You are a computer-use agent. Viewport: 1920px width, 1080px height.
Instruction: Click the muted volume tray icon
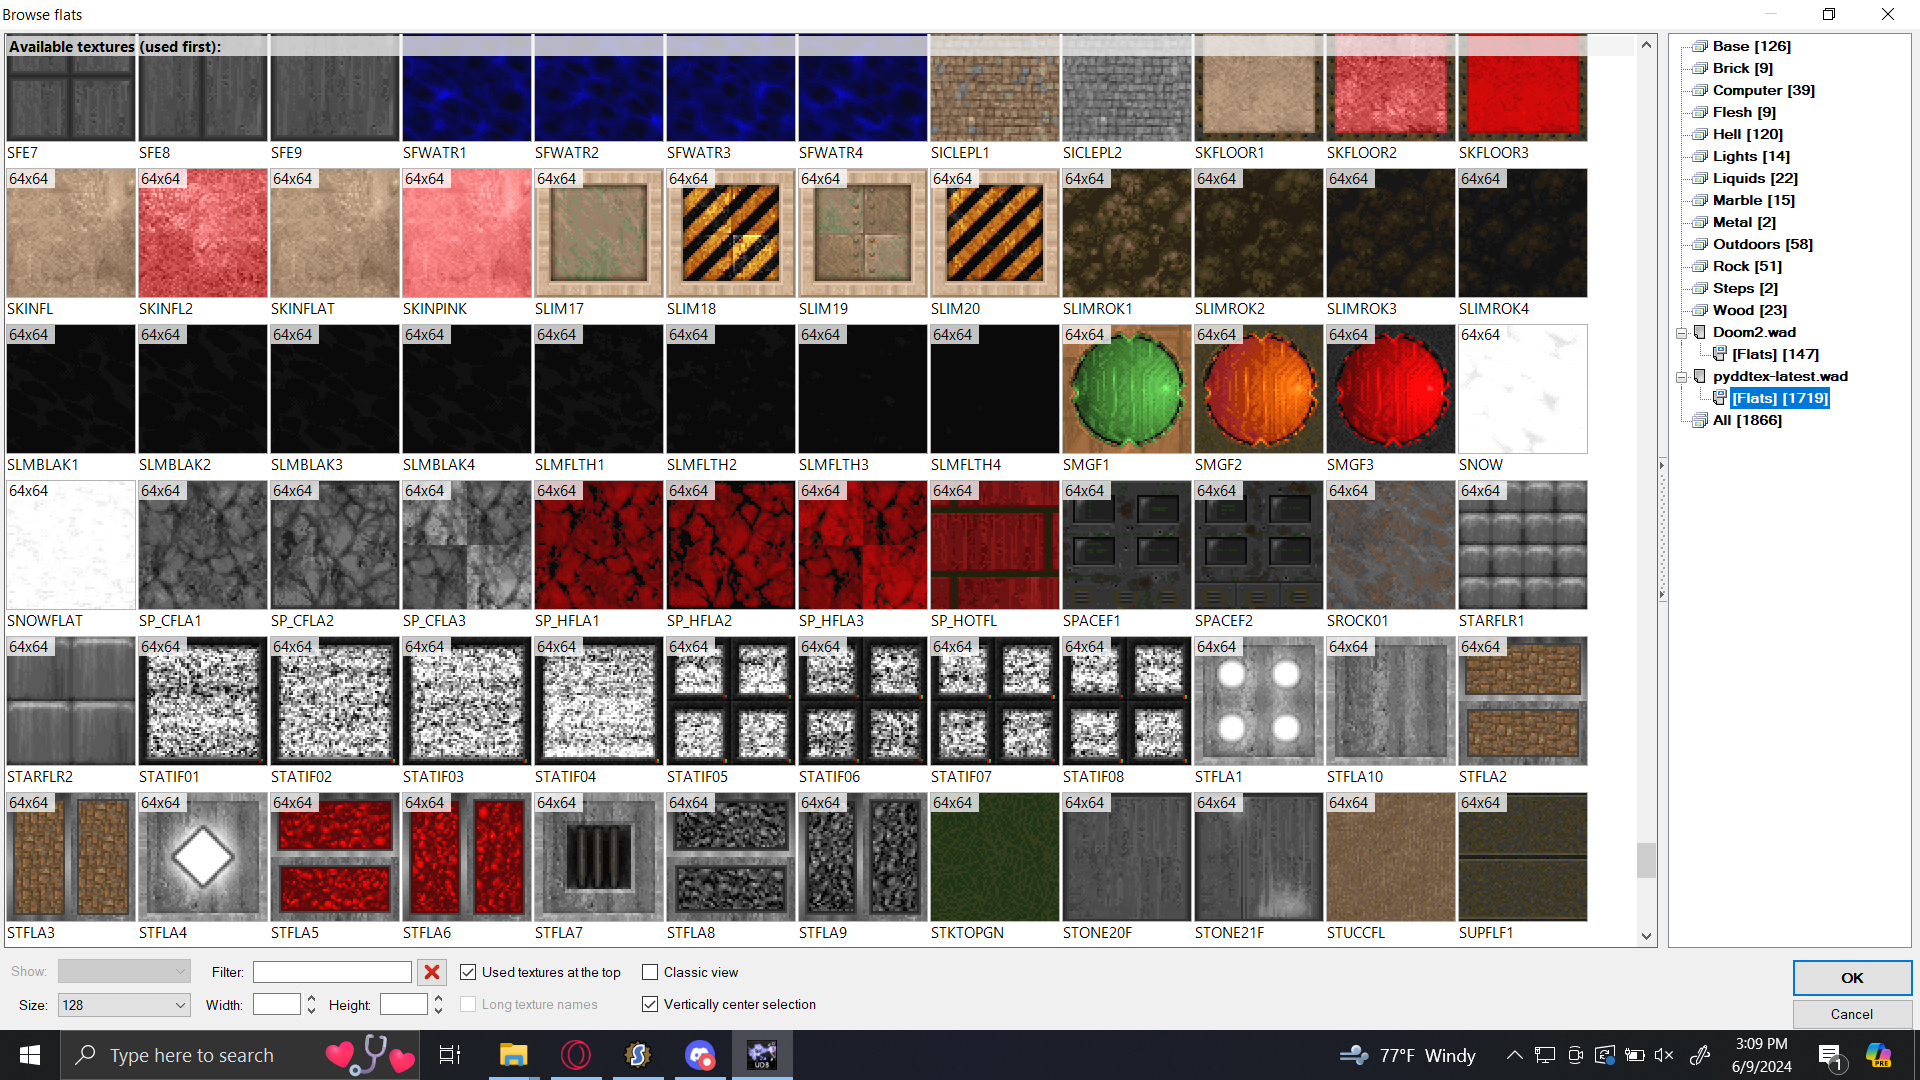point(1664,1055)
